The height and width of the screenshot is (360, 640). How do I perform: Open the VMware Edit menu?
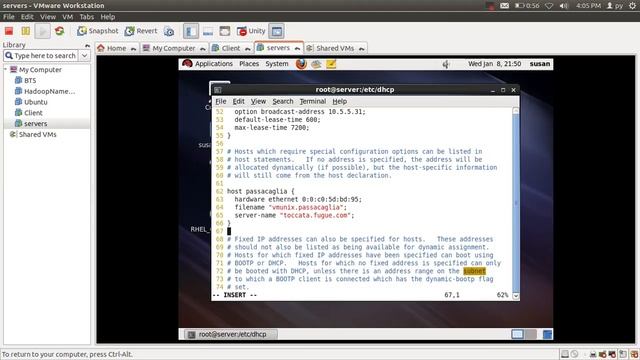coord(27,17)
